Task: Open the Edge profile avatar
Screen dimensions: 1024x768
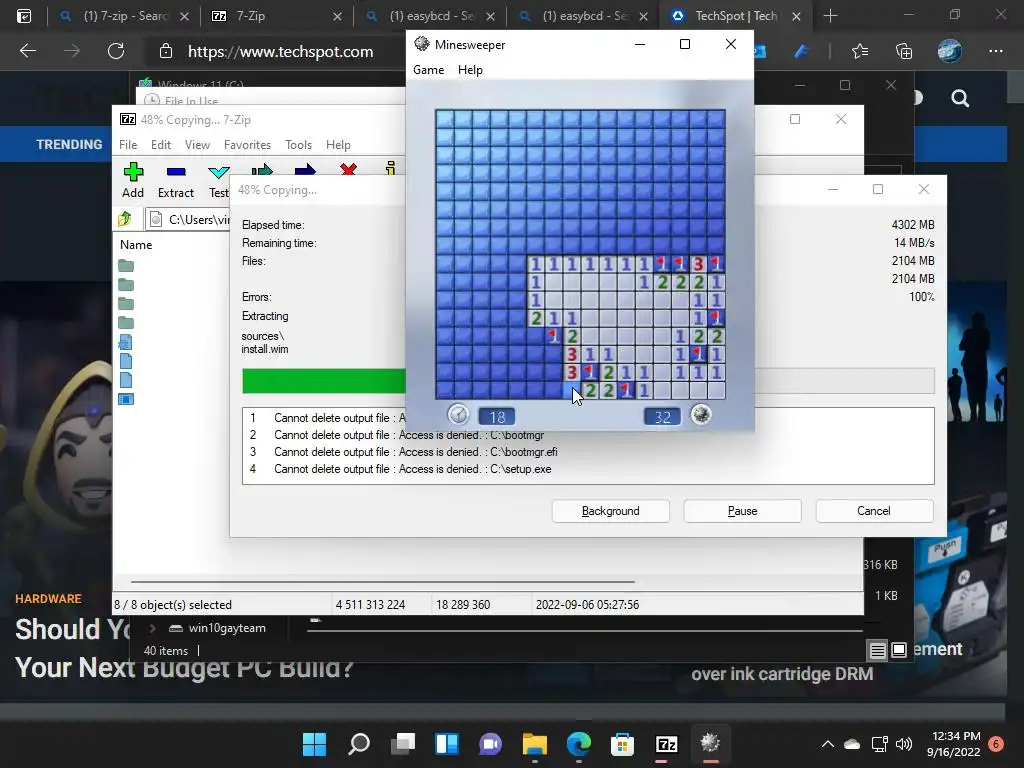Action: (950, 51)
